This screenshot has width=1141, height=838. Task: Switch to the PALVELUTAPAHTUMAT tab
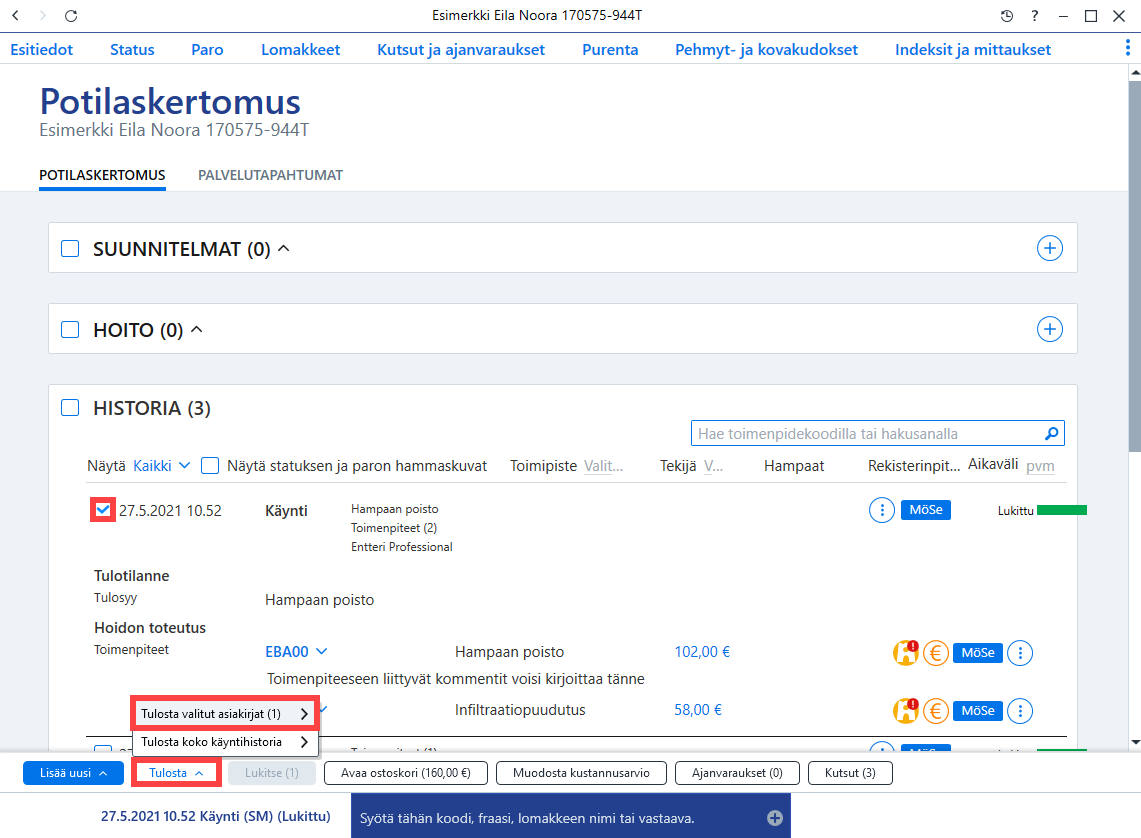click(270, 175)
